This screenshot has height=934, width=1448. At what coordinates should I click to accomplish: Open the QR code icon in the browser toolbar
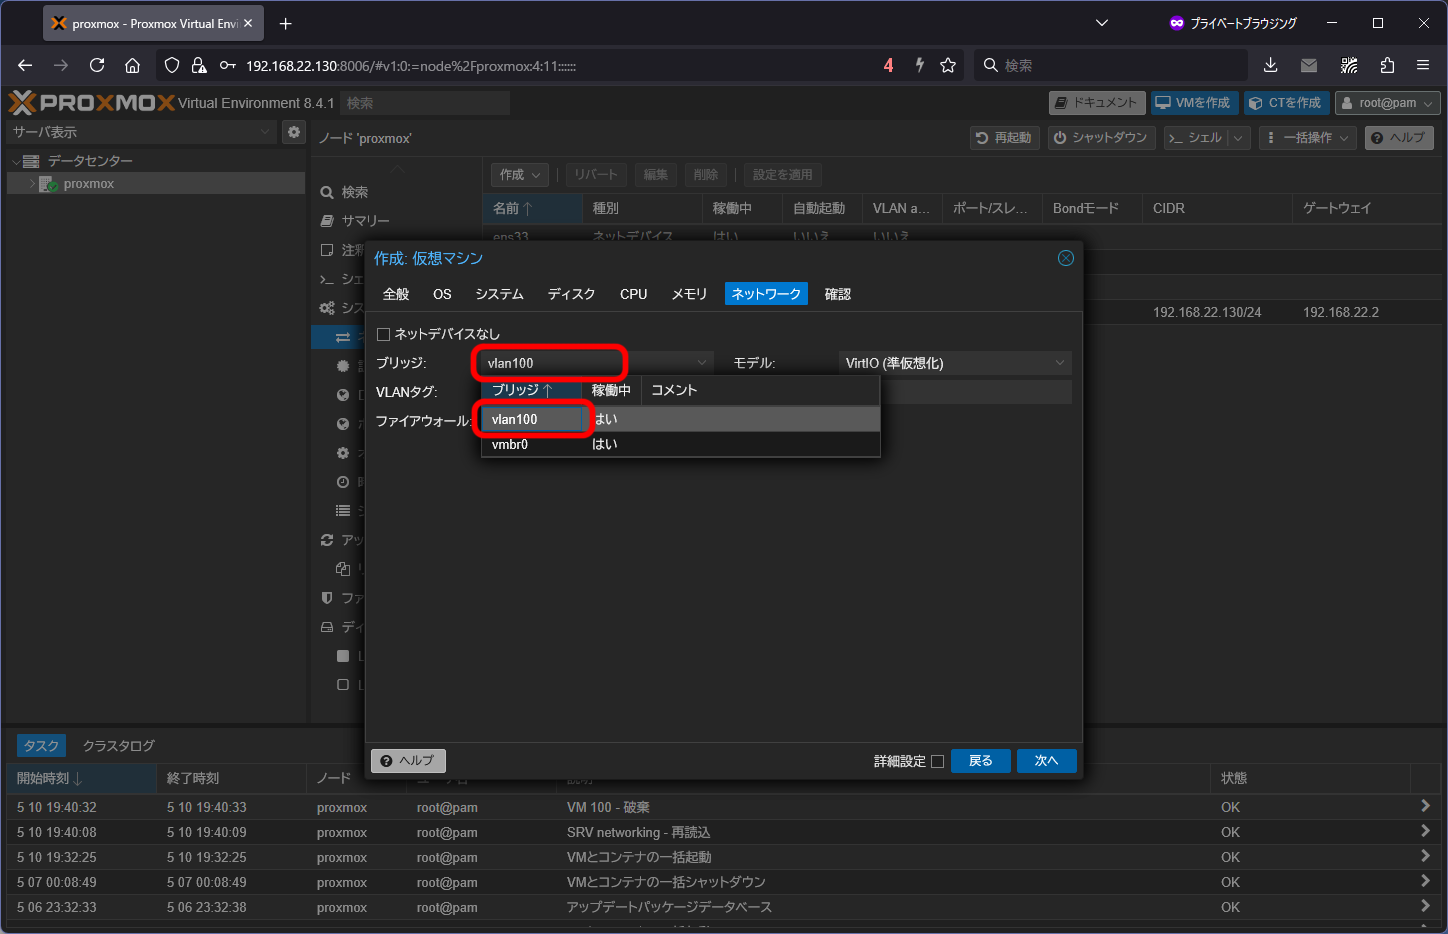[x=1349, y=65]
